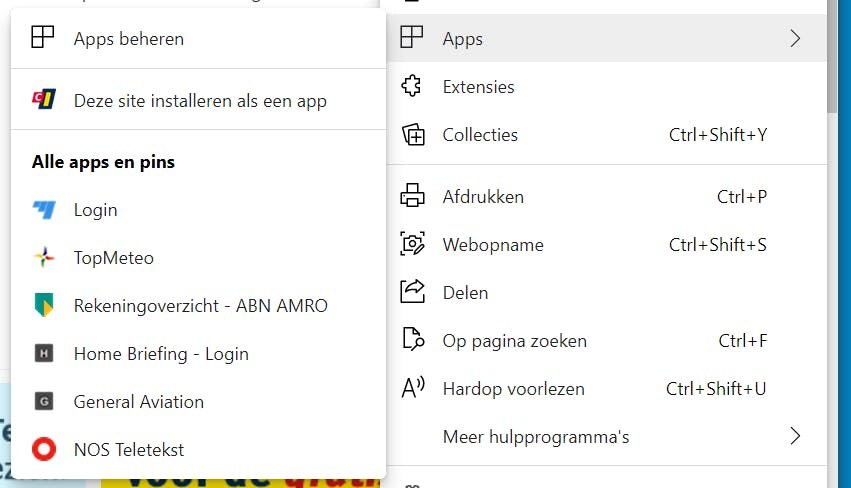Open Rekeningoverzicht - ABN AMRO app

200,306
